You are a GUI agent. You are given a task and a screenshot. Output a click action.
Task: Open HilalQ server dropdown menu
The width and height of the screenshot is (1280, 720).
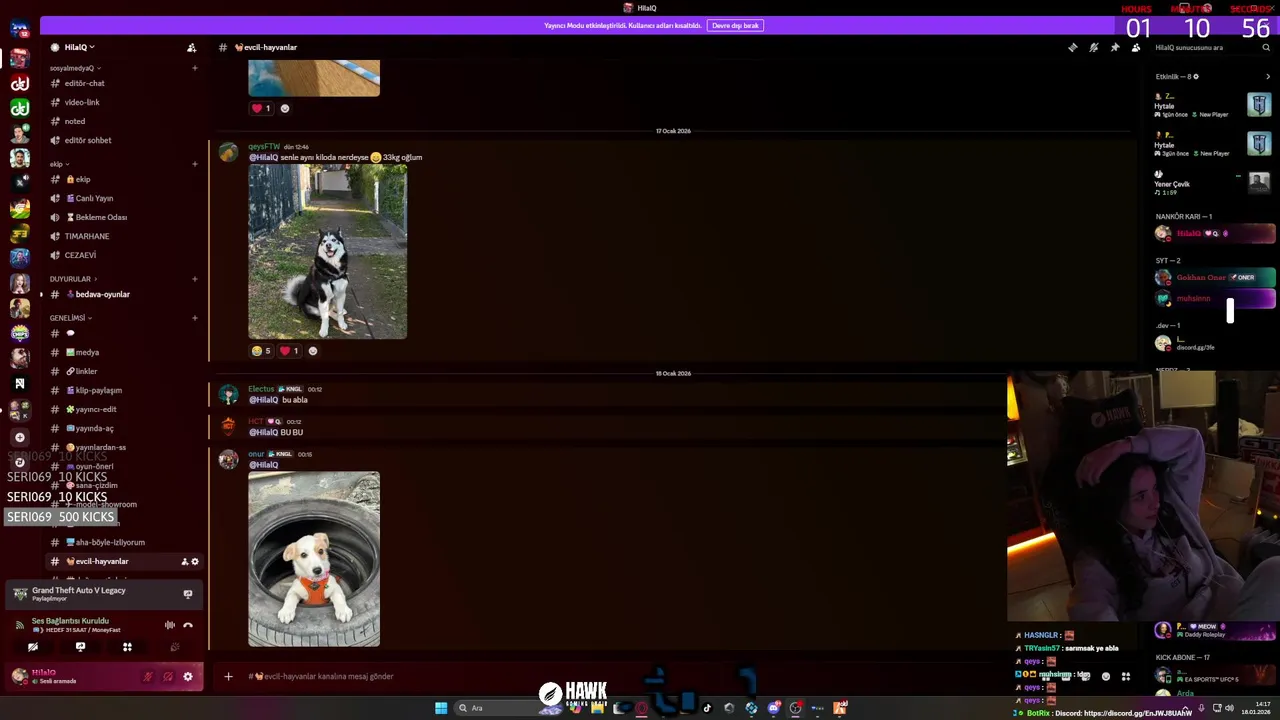(x=79, y=47)
